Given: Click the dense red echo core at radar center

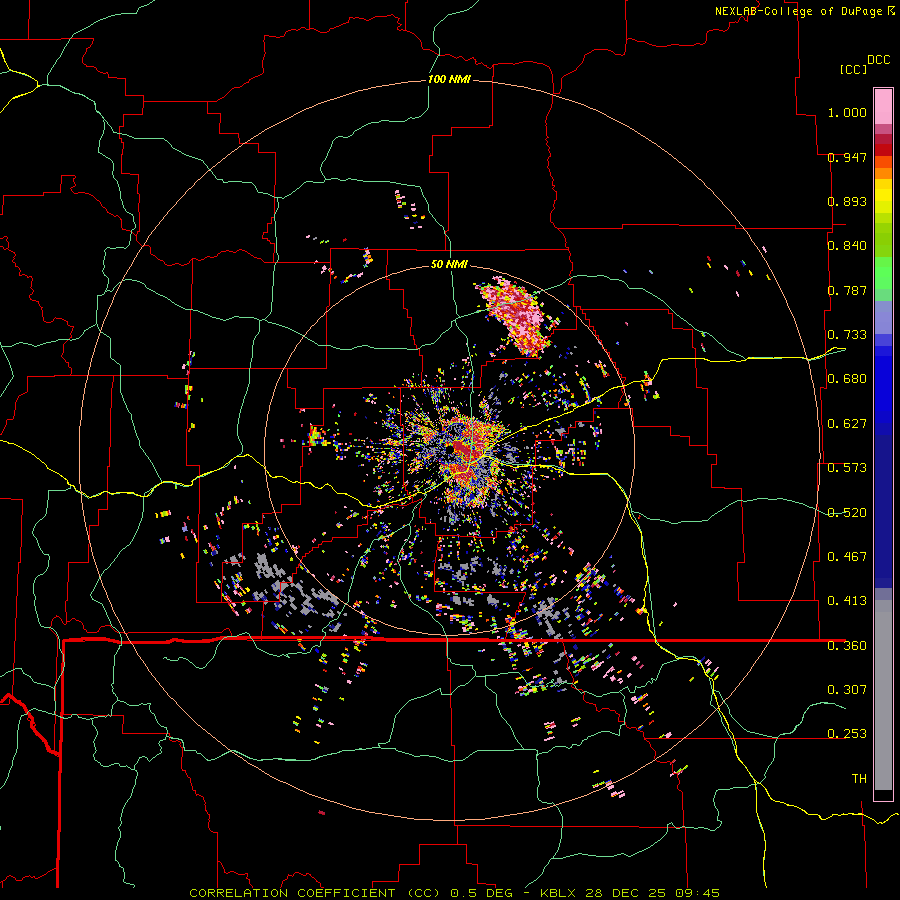Looking at the screenshot, I should [465, 447].
